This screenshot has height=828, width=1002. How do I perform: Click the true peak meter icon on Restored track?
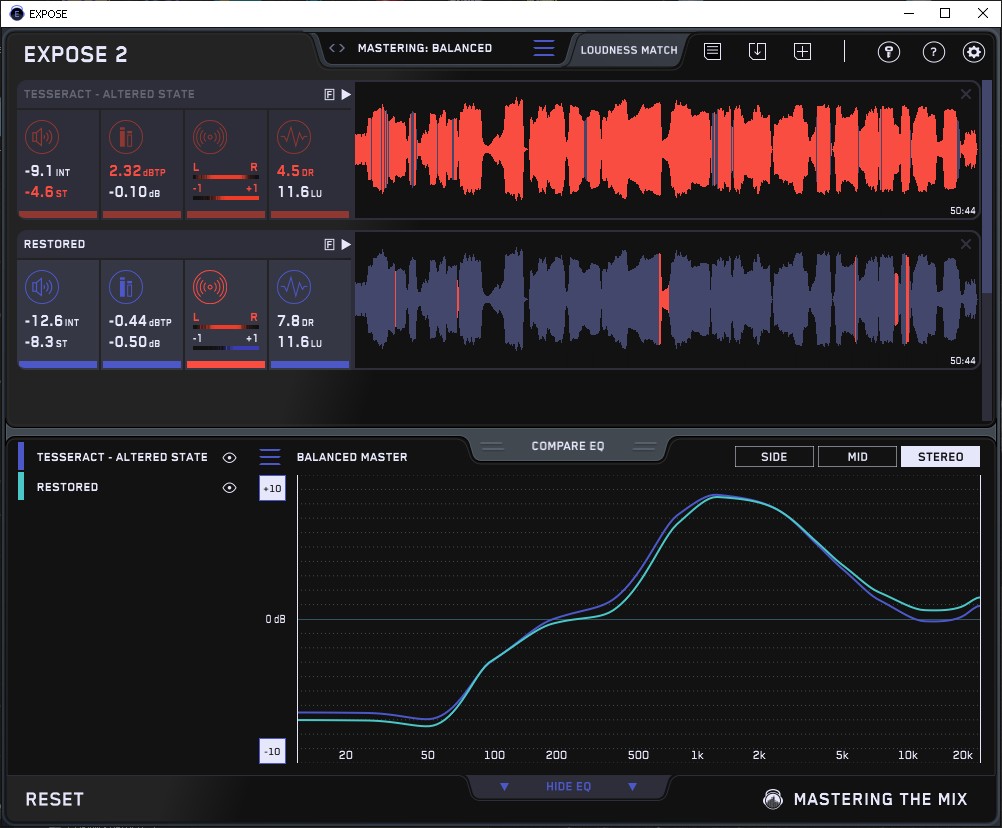(125, 288)
